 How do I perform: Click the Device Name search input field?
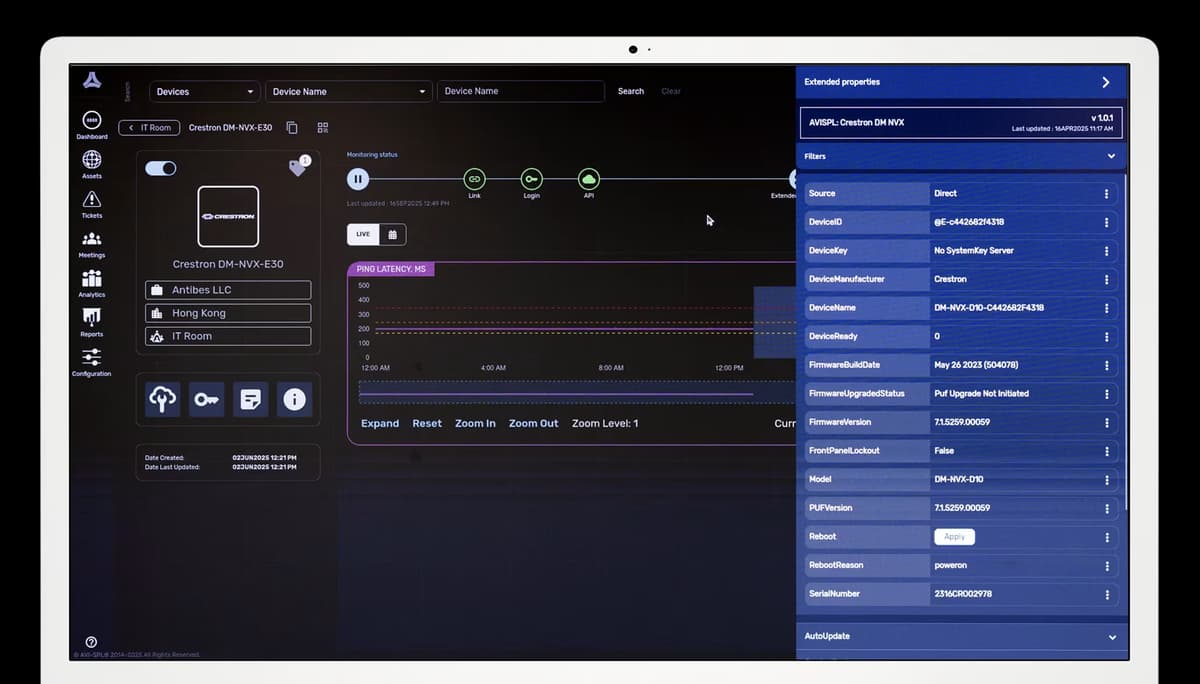coord(521,91)
